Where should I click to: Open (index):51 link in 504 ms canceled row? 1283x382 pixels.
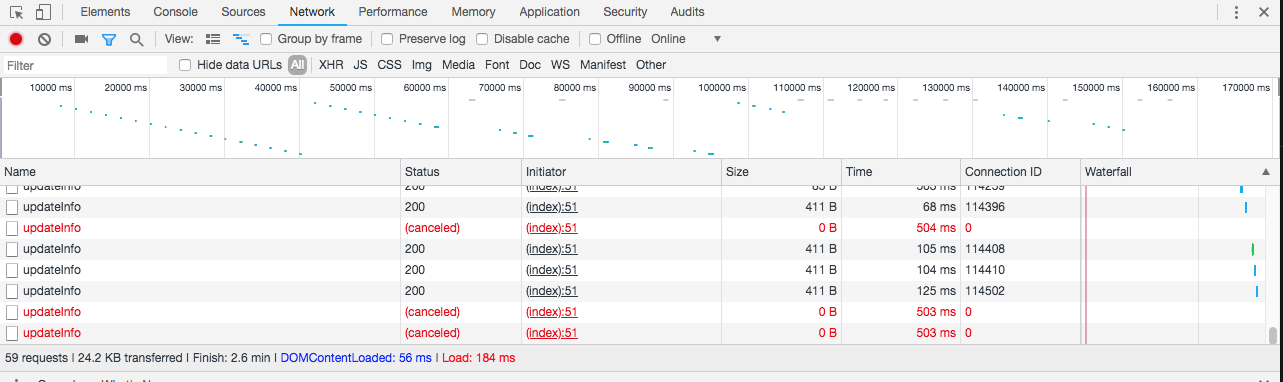click(x=552, y=228)
